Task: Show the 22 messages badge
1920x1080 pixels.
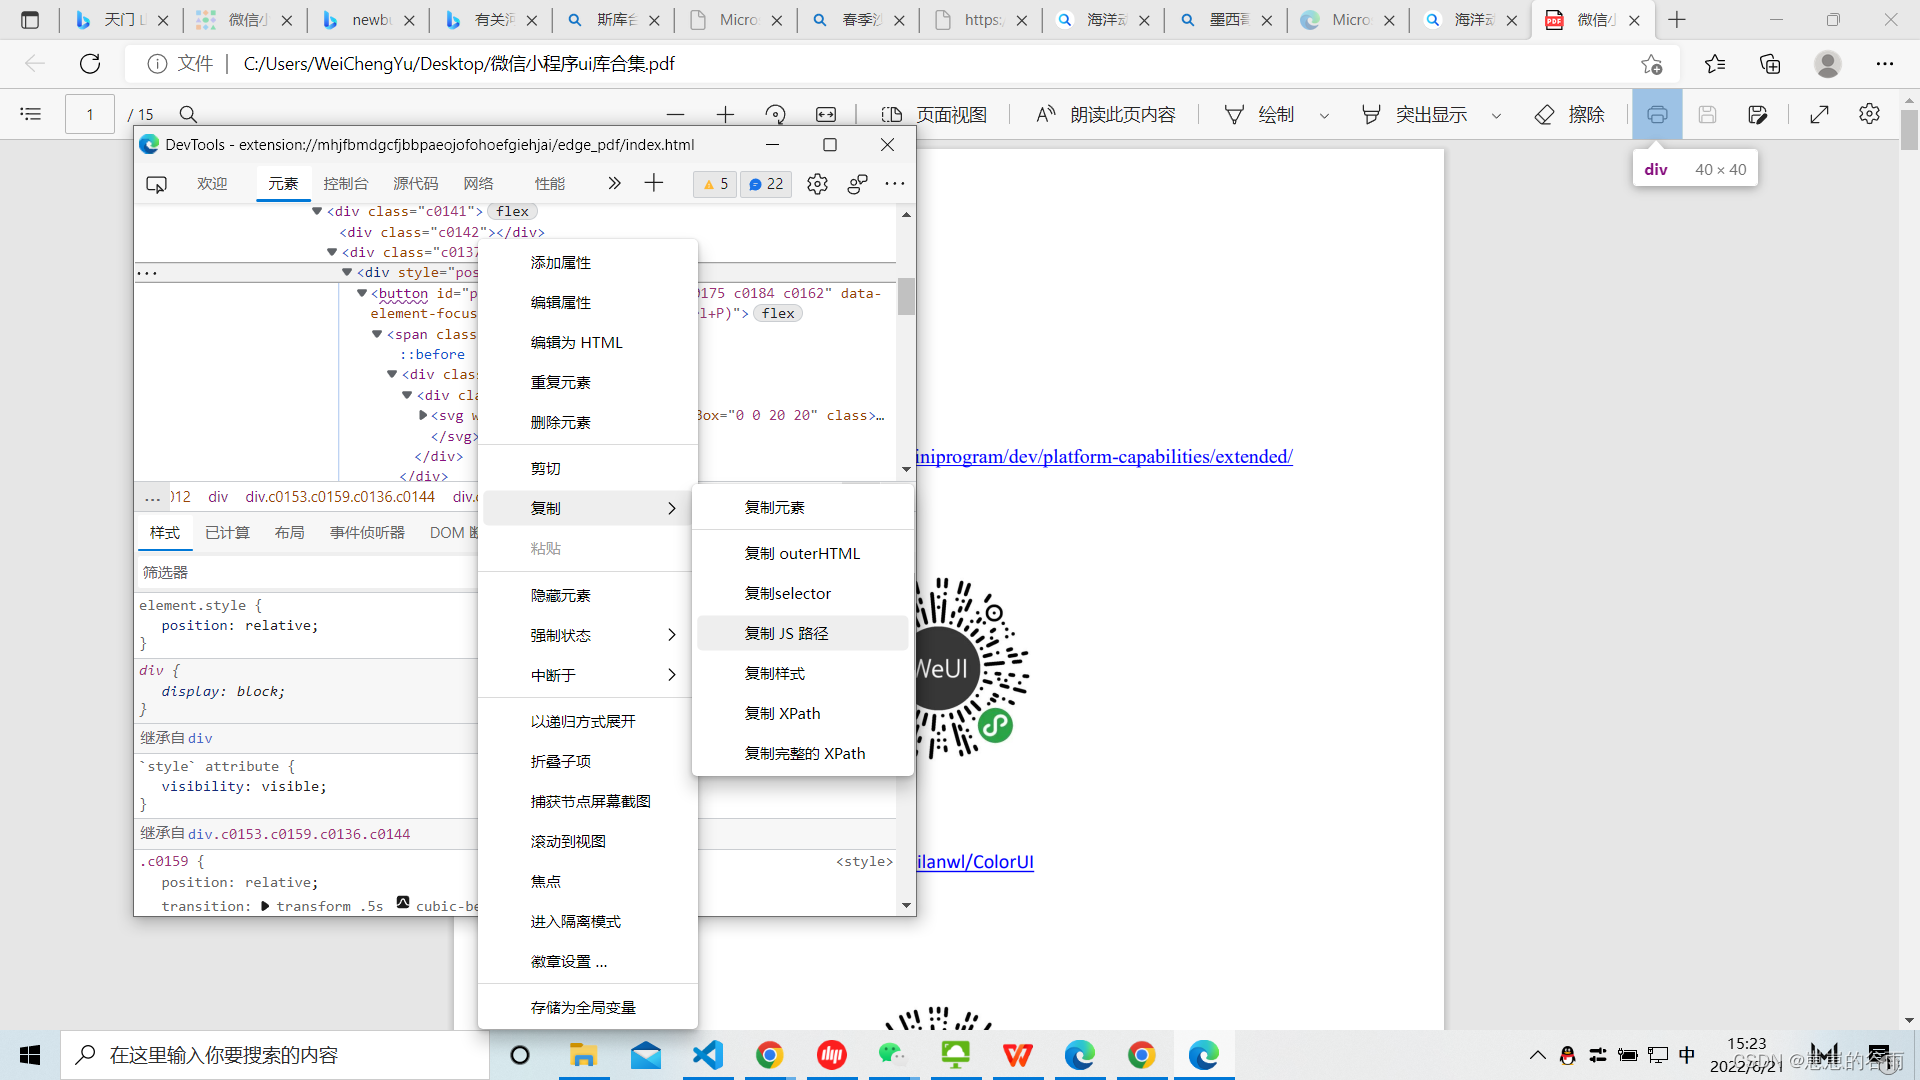Action: click(766, 184)
